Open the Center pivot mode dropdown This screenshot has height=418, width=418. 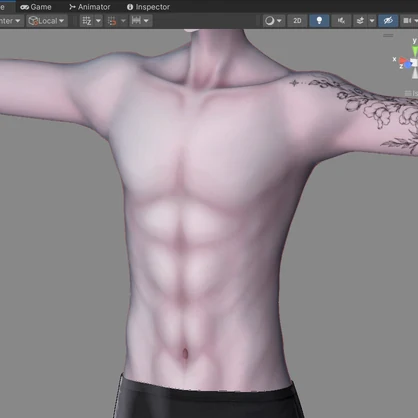(11, 21)
